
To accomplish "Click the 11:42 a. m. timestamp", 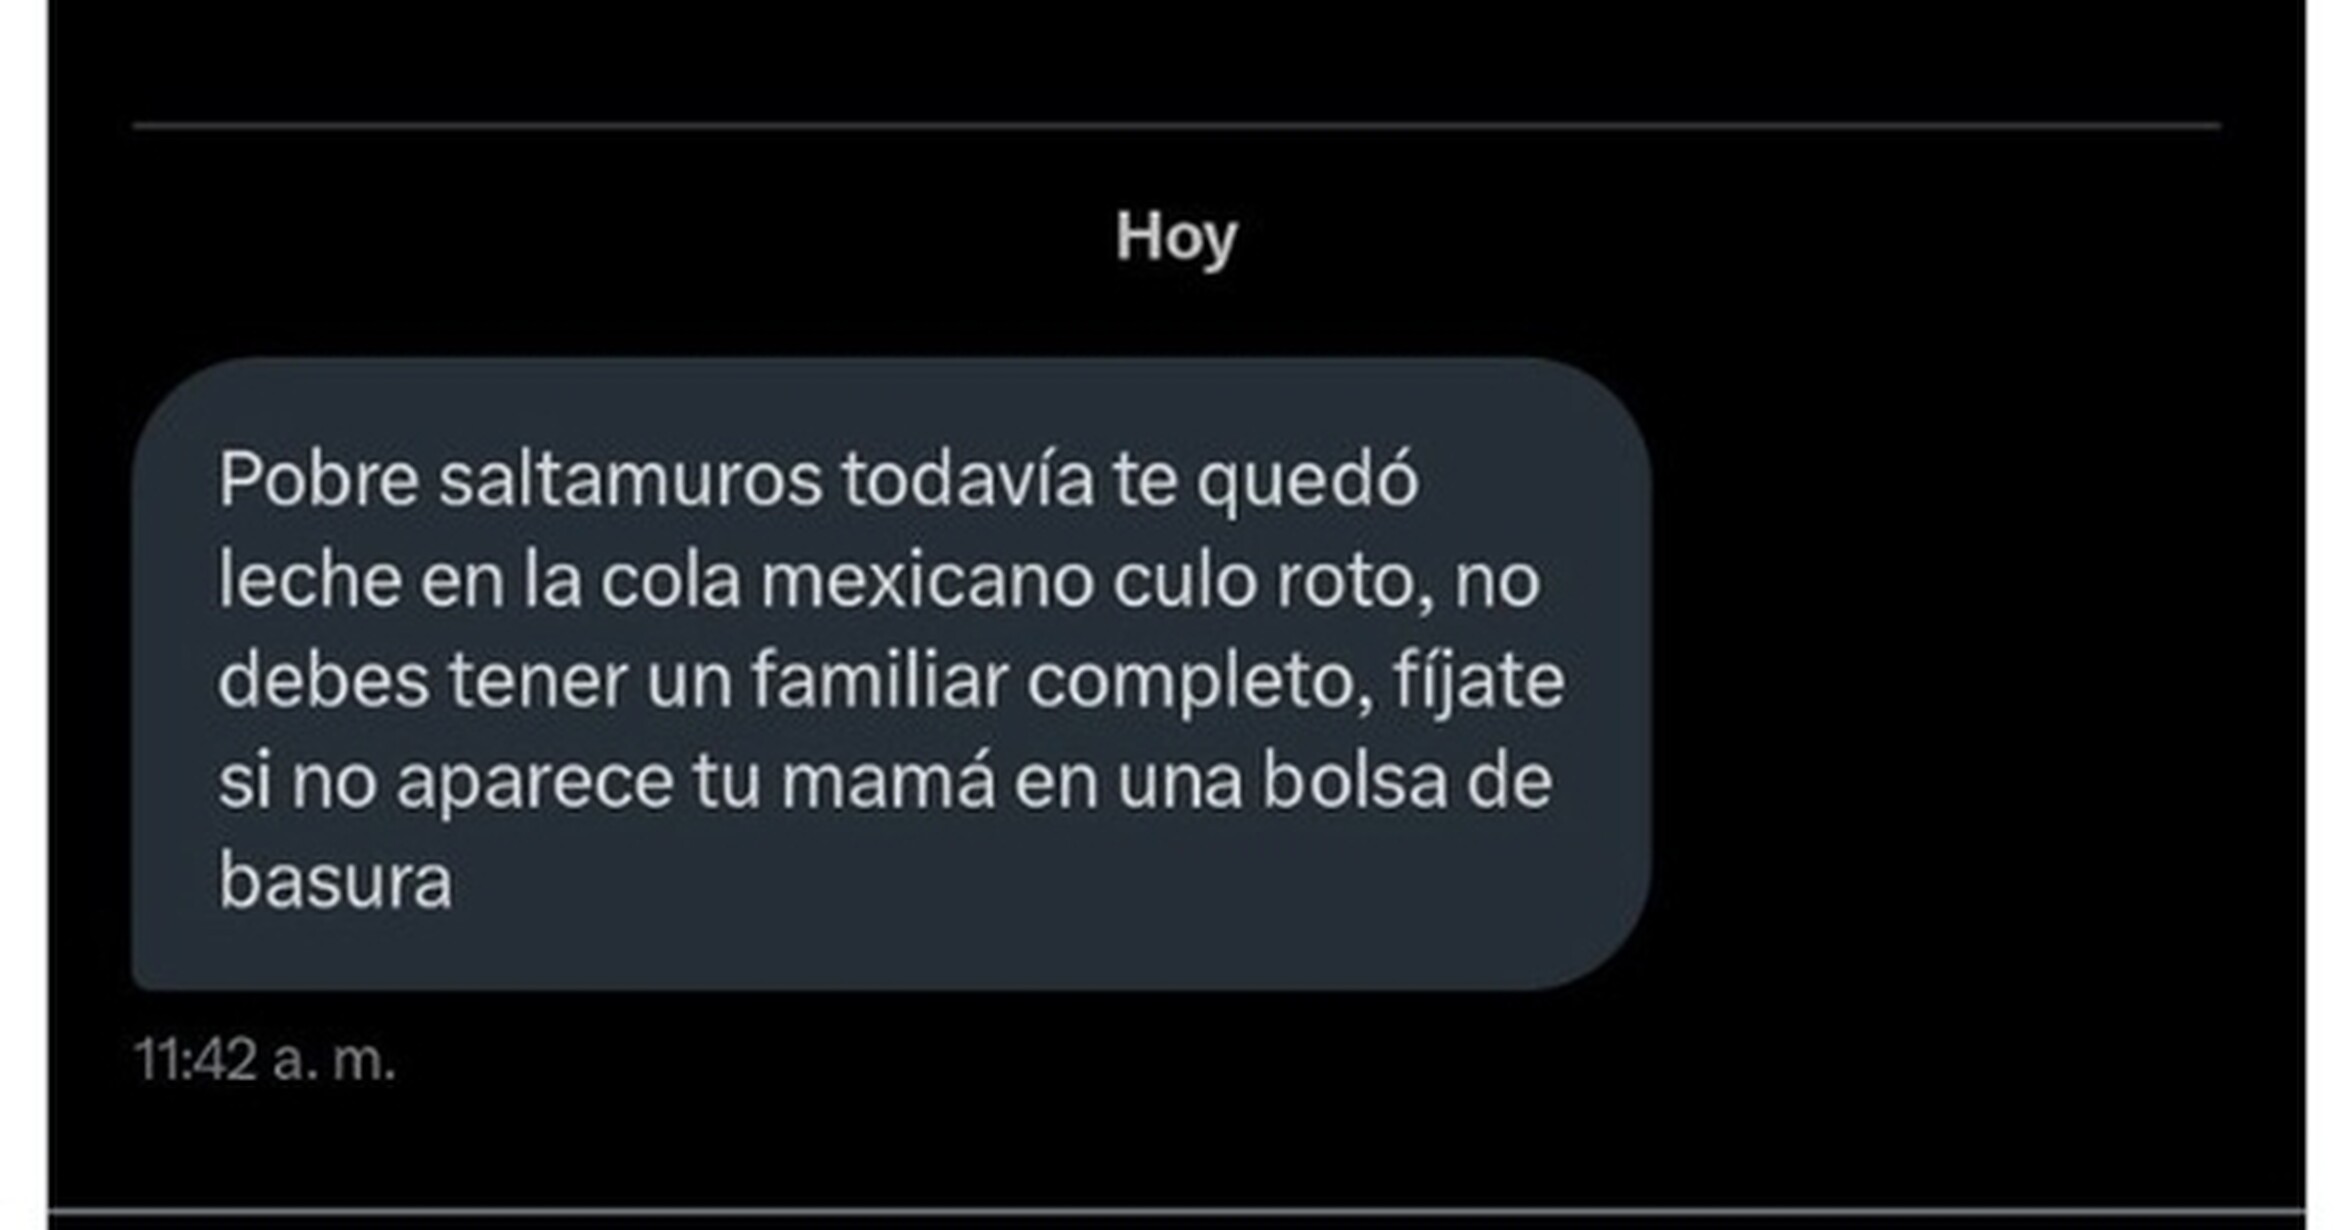I will [265, 1059].
